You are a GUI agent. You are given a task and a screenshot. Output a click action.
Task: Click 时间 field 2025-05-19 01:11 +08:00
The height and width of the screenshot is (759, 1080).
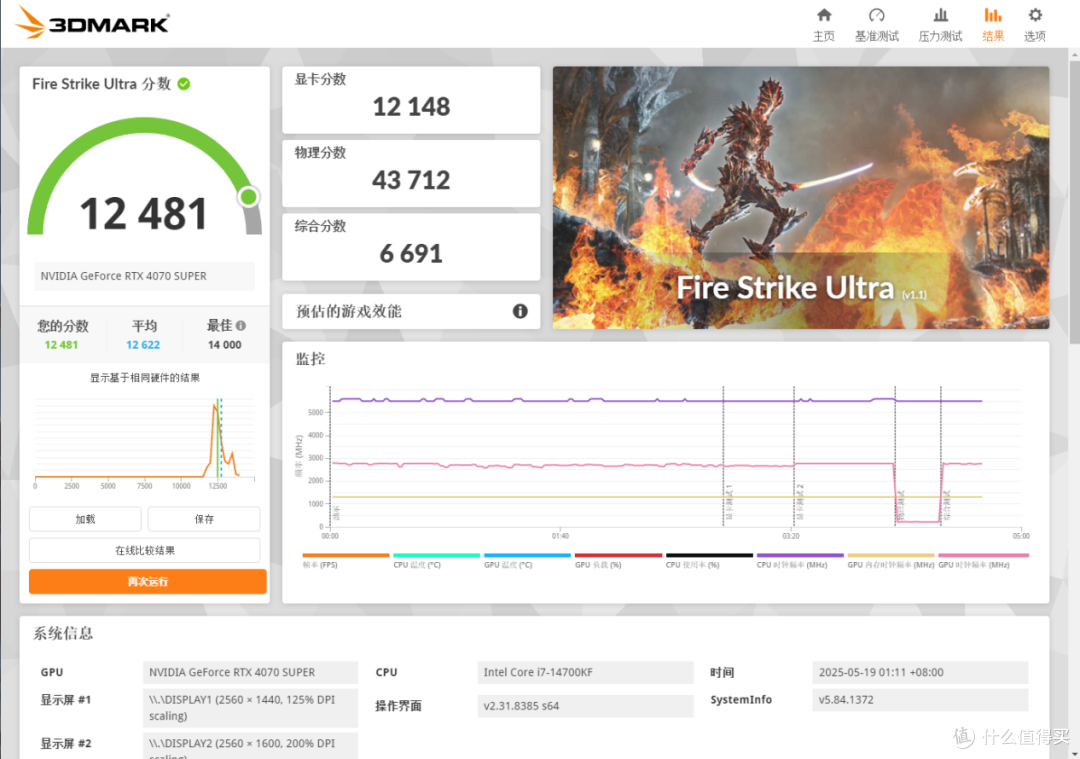[x=920, y=672]
